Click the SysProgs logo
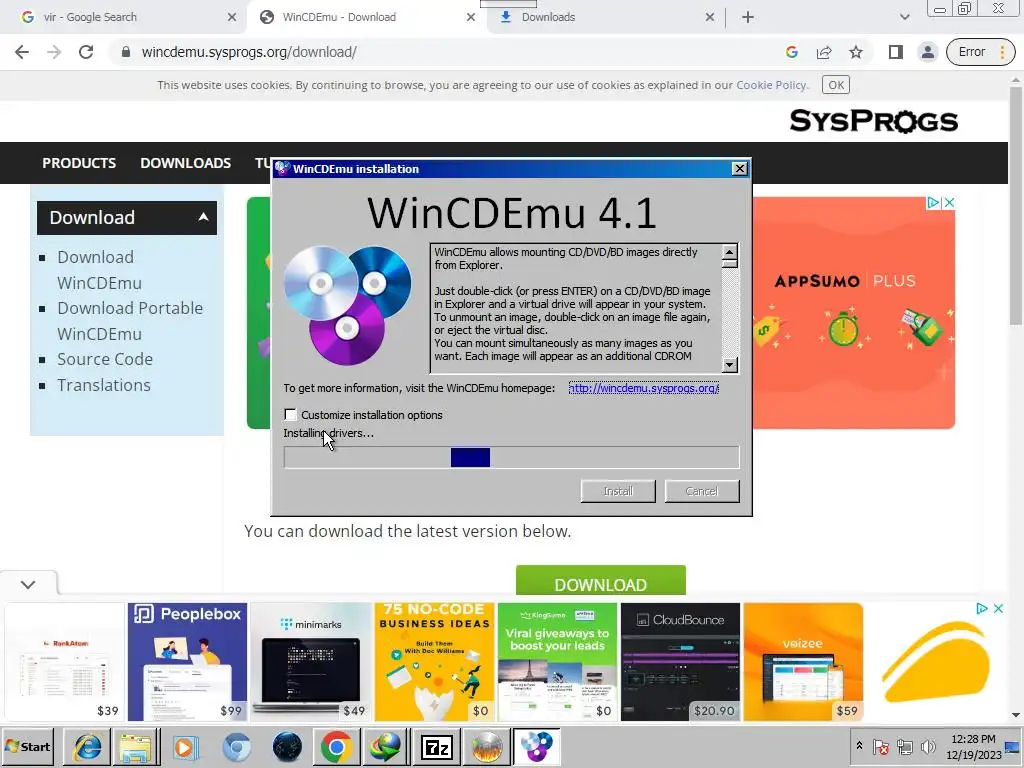This screenshot has width=1024, height=768. point(874,121)
